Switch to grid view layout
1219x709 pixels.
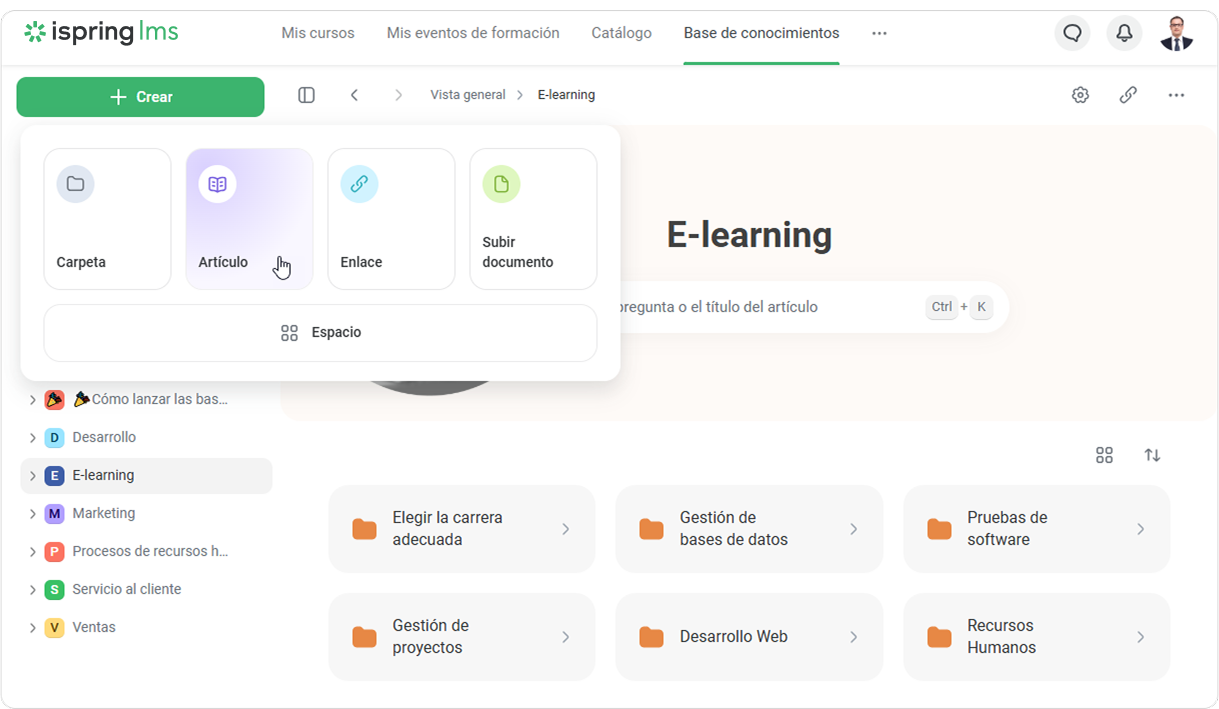pyautogui.click(x=1104, y=455)
